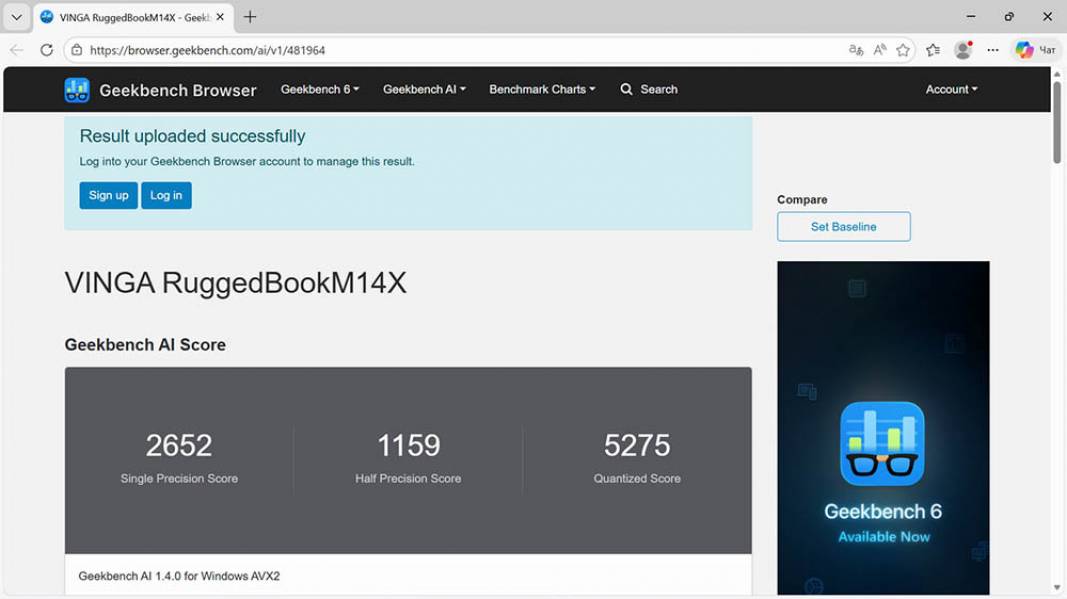Click the 1159 Half Precision Score value
Image resolution: width=1067 pixels, height=599 pixels.
408,445
